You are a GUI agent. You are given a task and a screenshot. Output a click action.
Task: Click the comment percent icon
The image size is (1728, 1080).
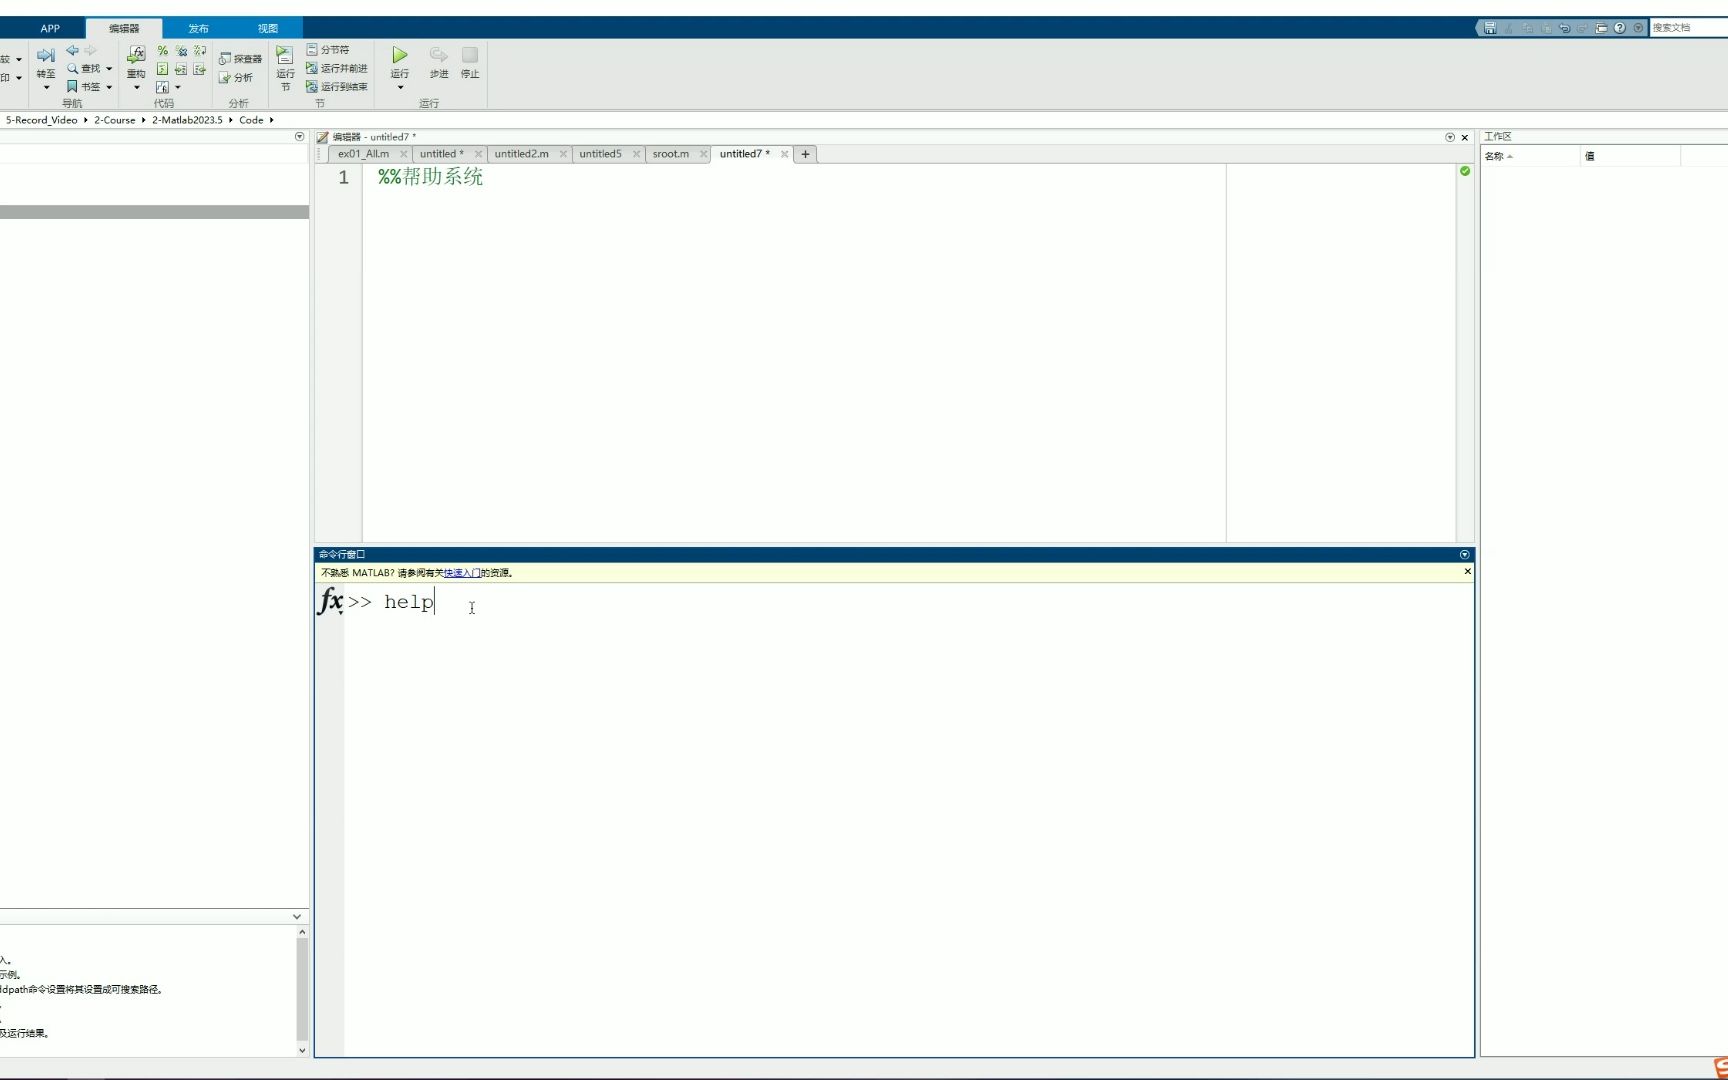point(162,50)
